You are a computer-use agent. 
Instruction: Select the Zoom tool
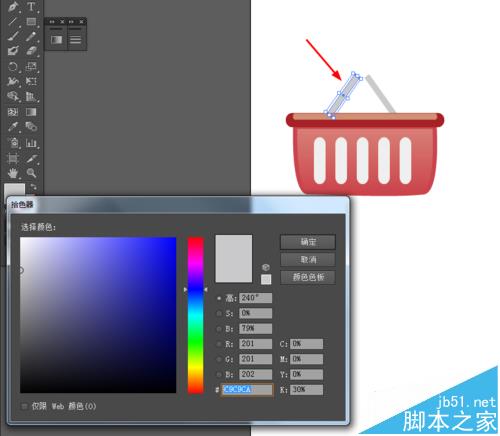click(x=31, y=173)
